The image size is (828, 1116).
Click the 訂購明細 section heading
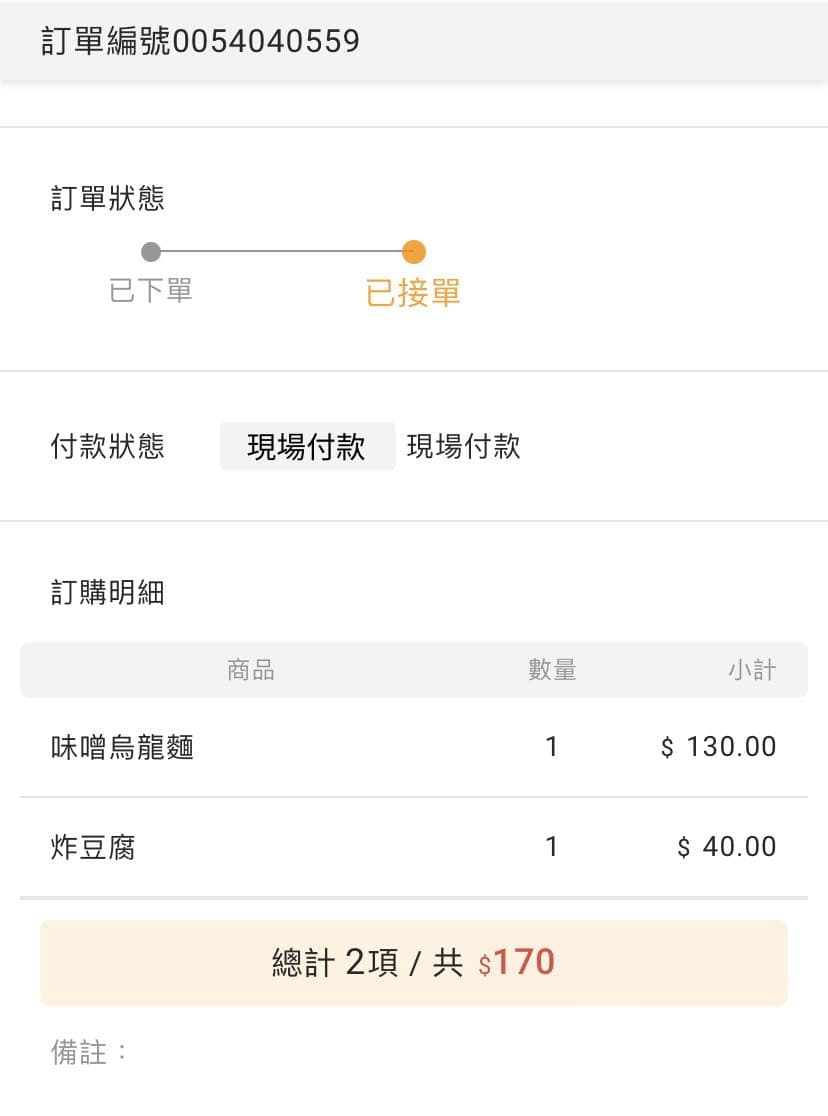tap(108, 592)
